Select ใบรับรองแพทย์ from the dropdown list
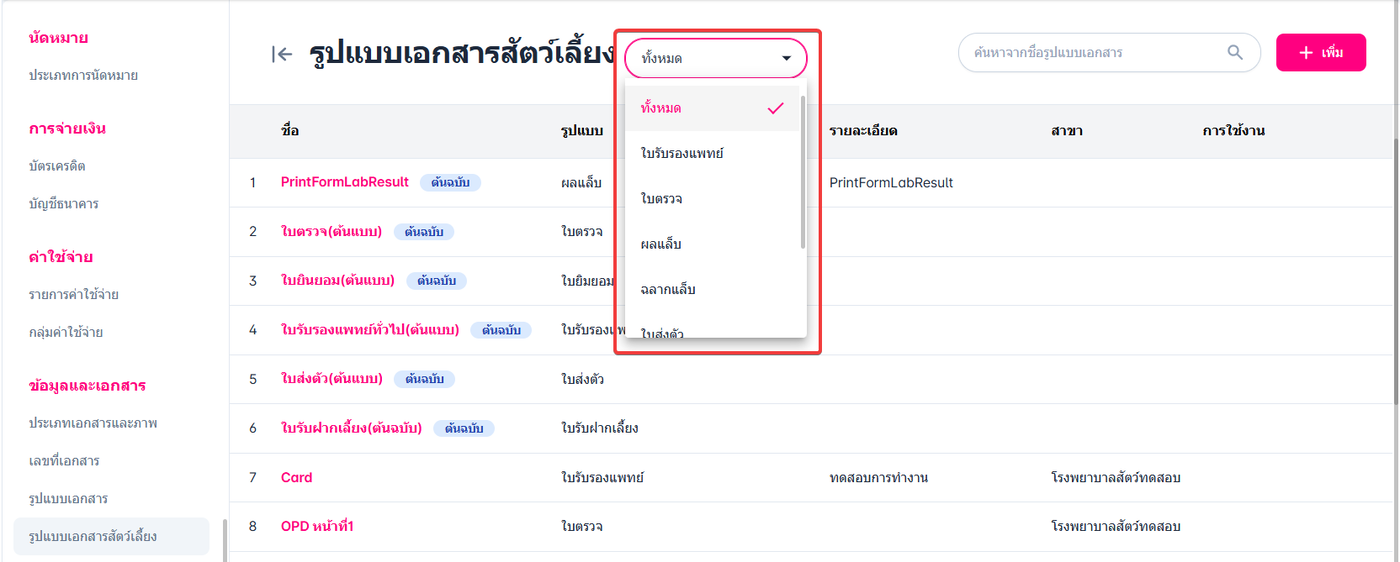Image resolution: width=1400 pixels, height=562 pixels. click(682, 154)
